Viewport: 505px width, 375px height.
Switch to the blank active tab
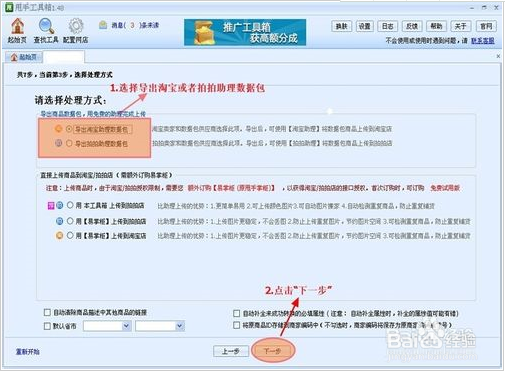click(64, 57)
